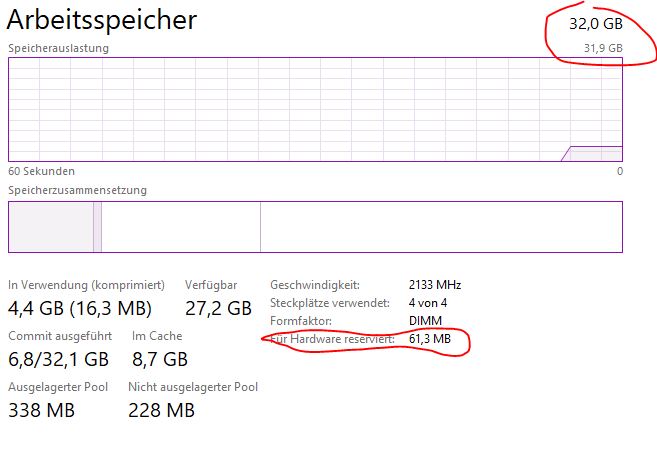Click the 61,3 MB hardware reserved value
Viewport: 657px width, 458px height.
point(430,340)
